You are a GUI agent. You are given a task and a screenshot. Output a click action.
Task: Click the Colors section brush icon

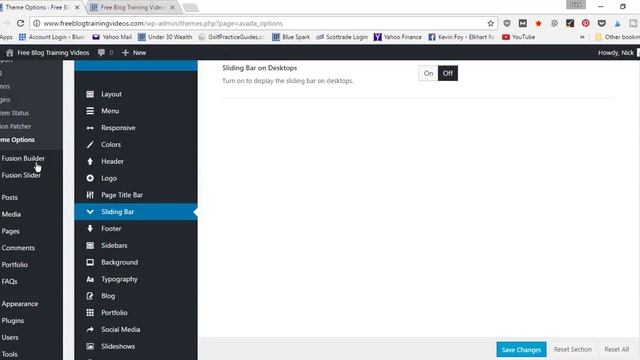click(x=90, y=144)
